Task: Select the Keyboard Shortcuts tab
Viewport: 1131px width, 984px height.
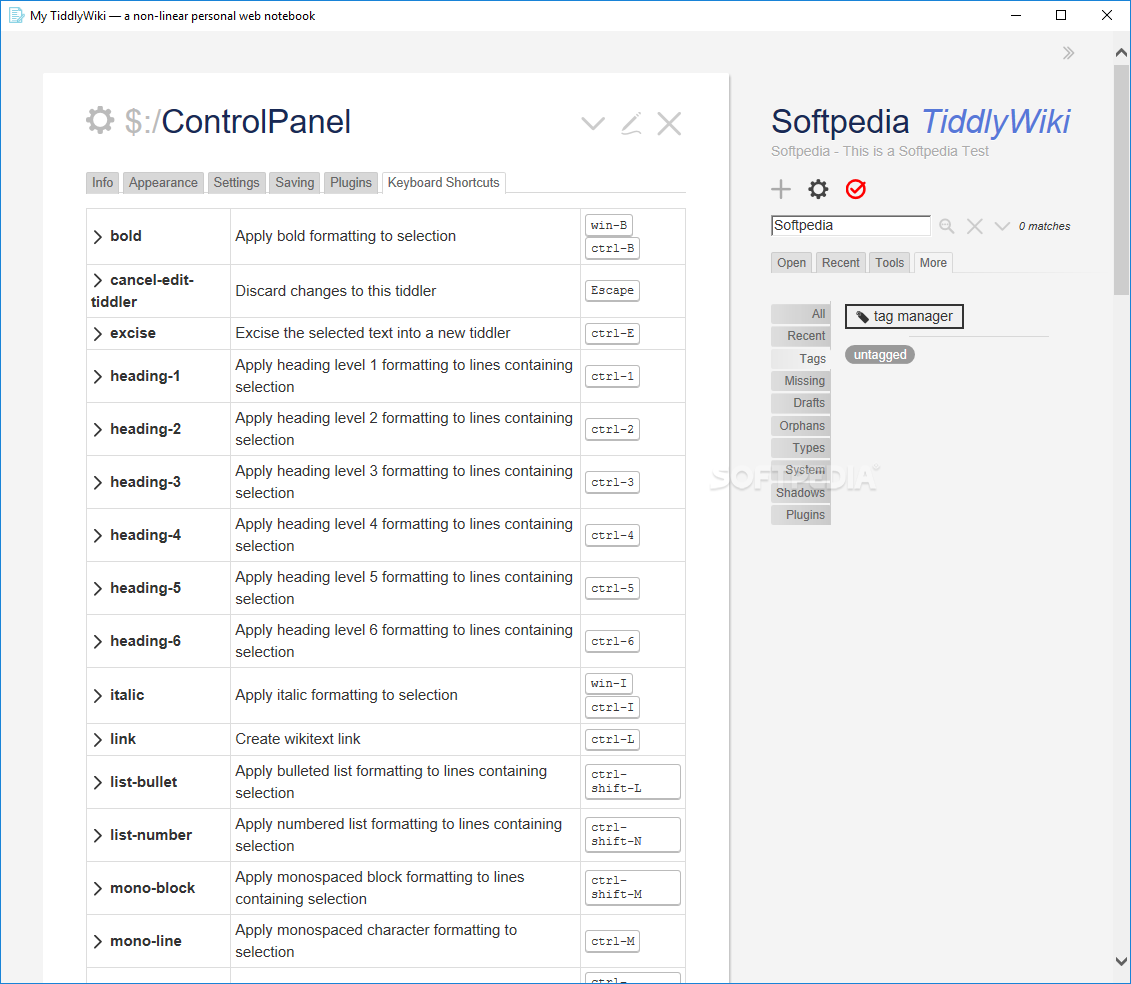Action: coord(444,183)
